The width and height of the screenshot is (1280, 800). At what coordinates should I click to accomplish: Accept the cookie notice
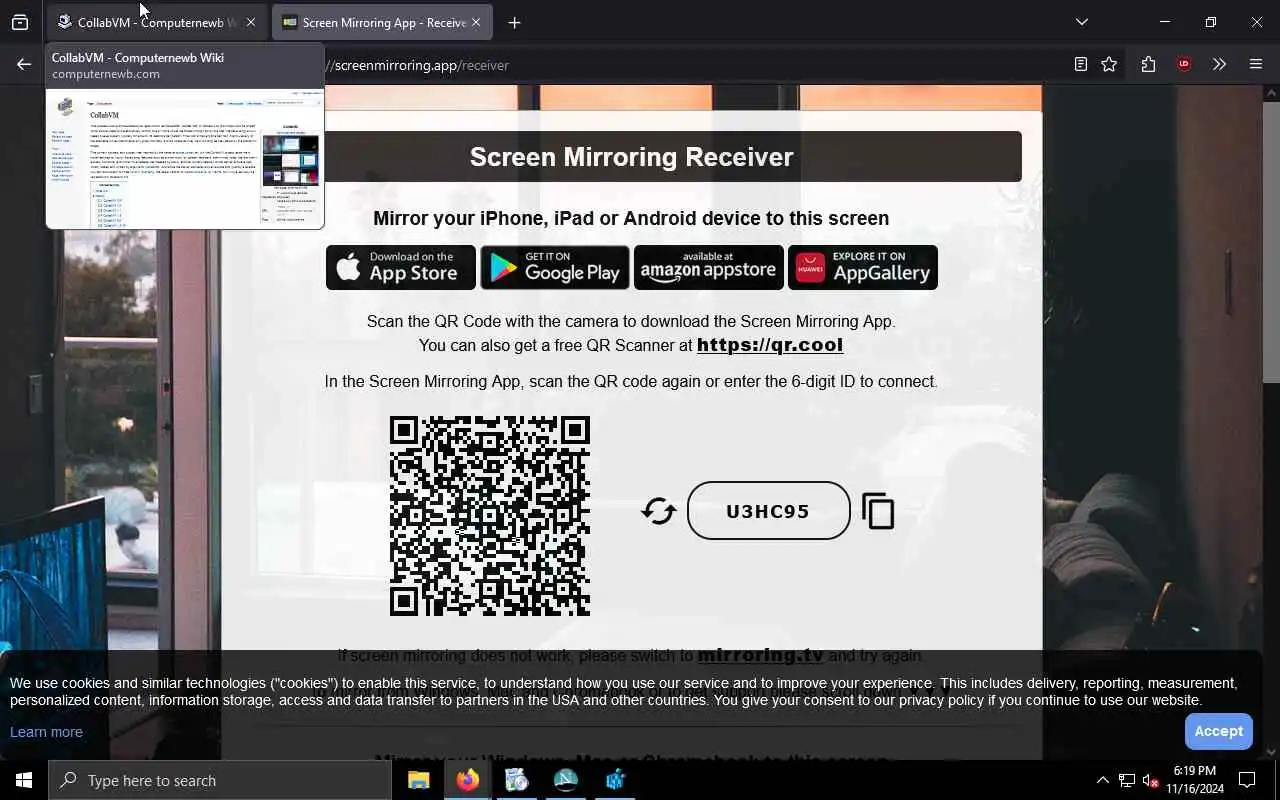(x=1218, y=731)
